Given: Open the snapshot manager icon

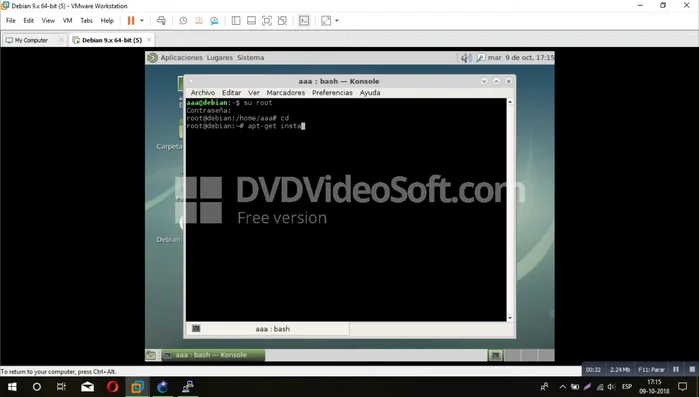Looking at the screenshot, I should pyautogui.click(x=214, y=20).
